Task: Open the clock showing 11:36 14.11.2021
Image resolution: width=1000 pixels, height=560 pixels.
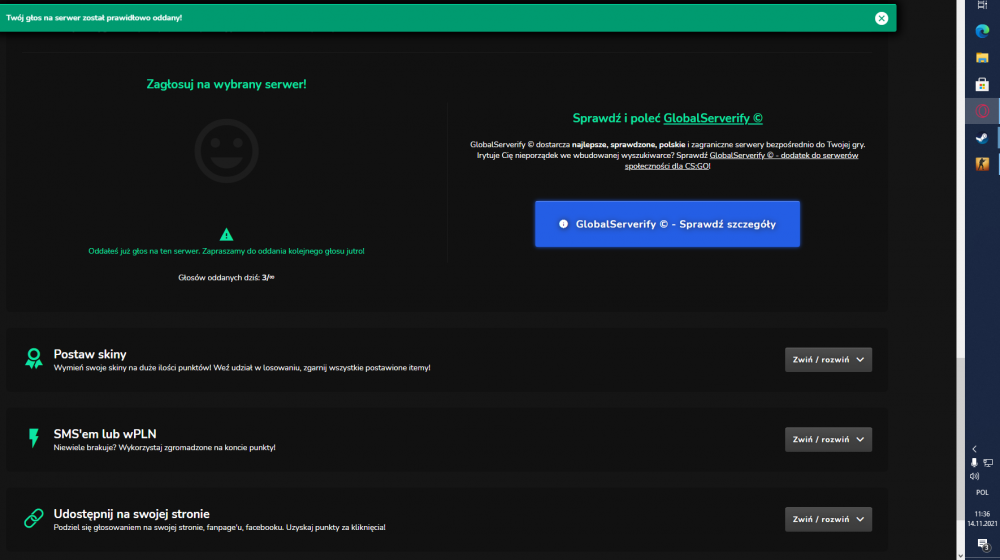Action: [x=982, y=519]
